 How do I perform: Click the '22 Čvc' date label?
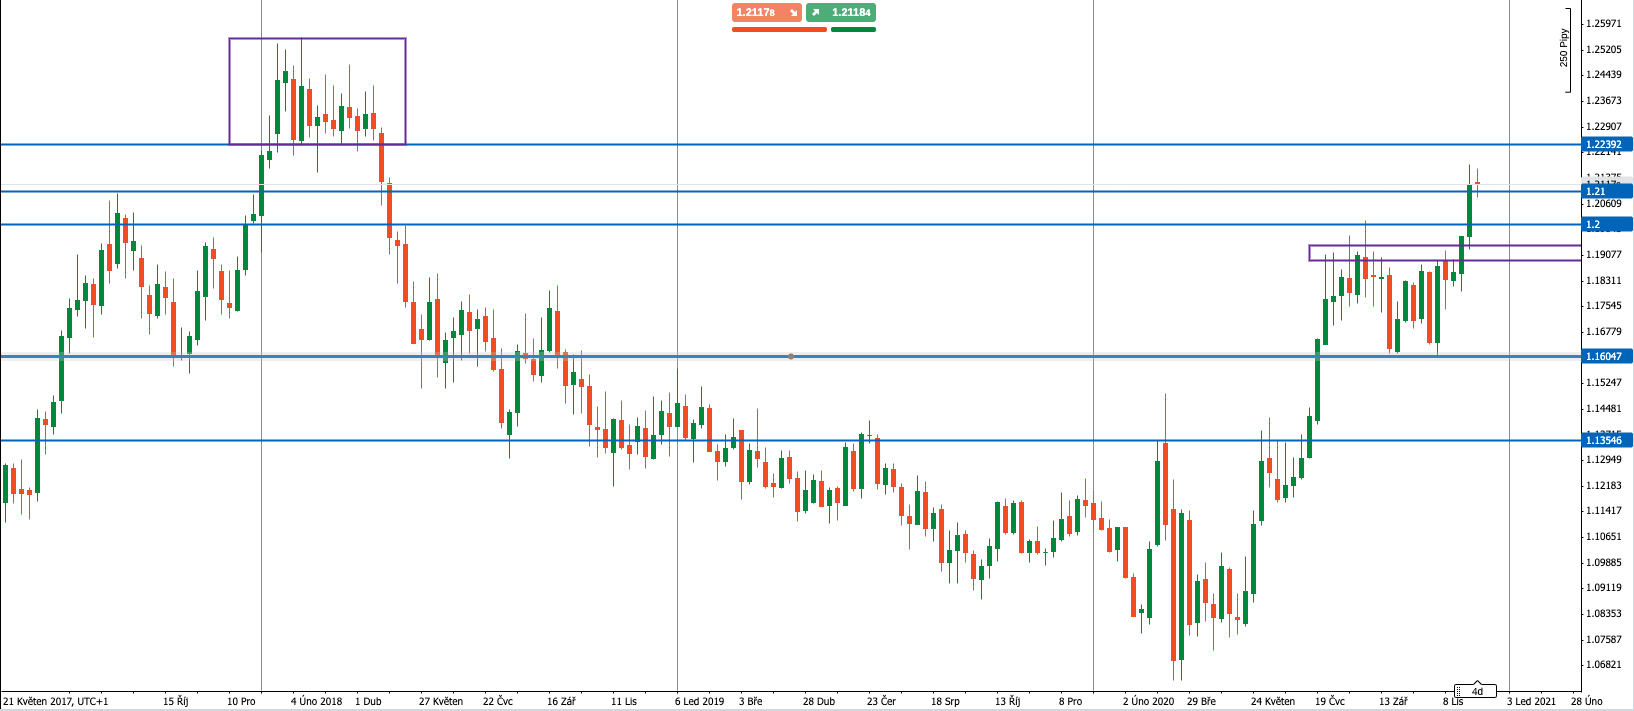pos(497,701)
